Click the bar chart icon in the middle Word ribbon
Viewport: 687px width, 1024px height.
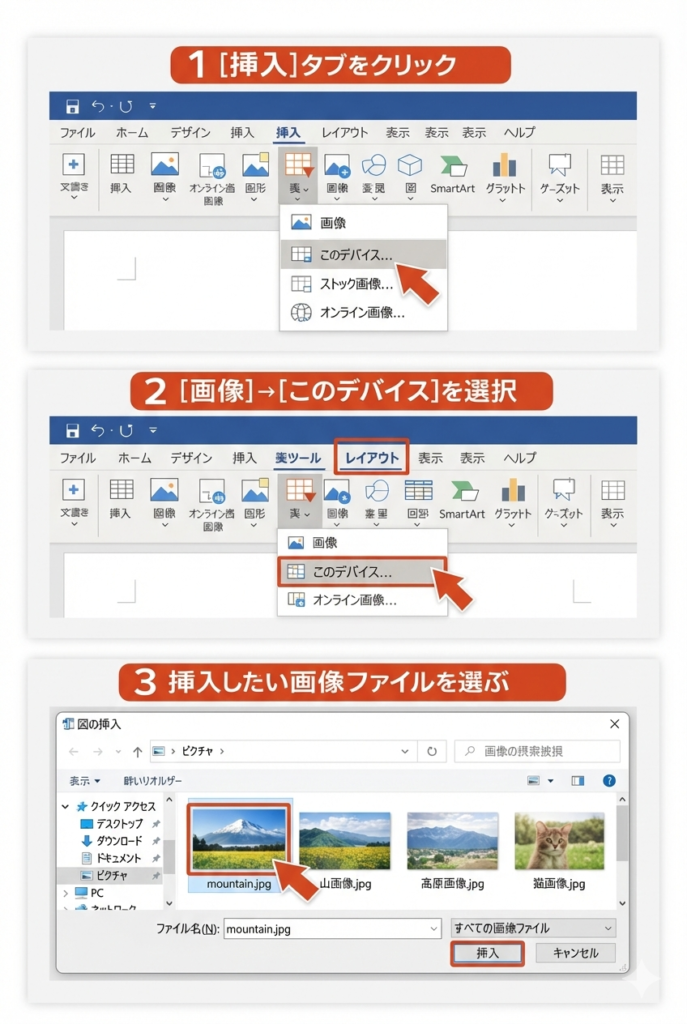(513, 490)
